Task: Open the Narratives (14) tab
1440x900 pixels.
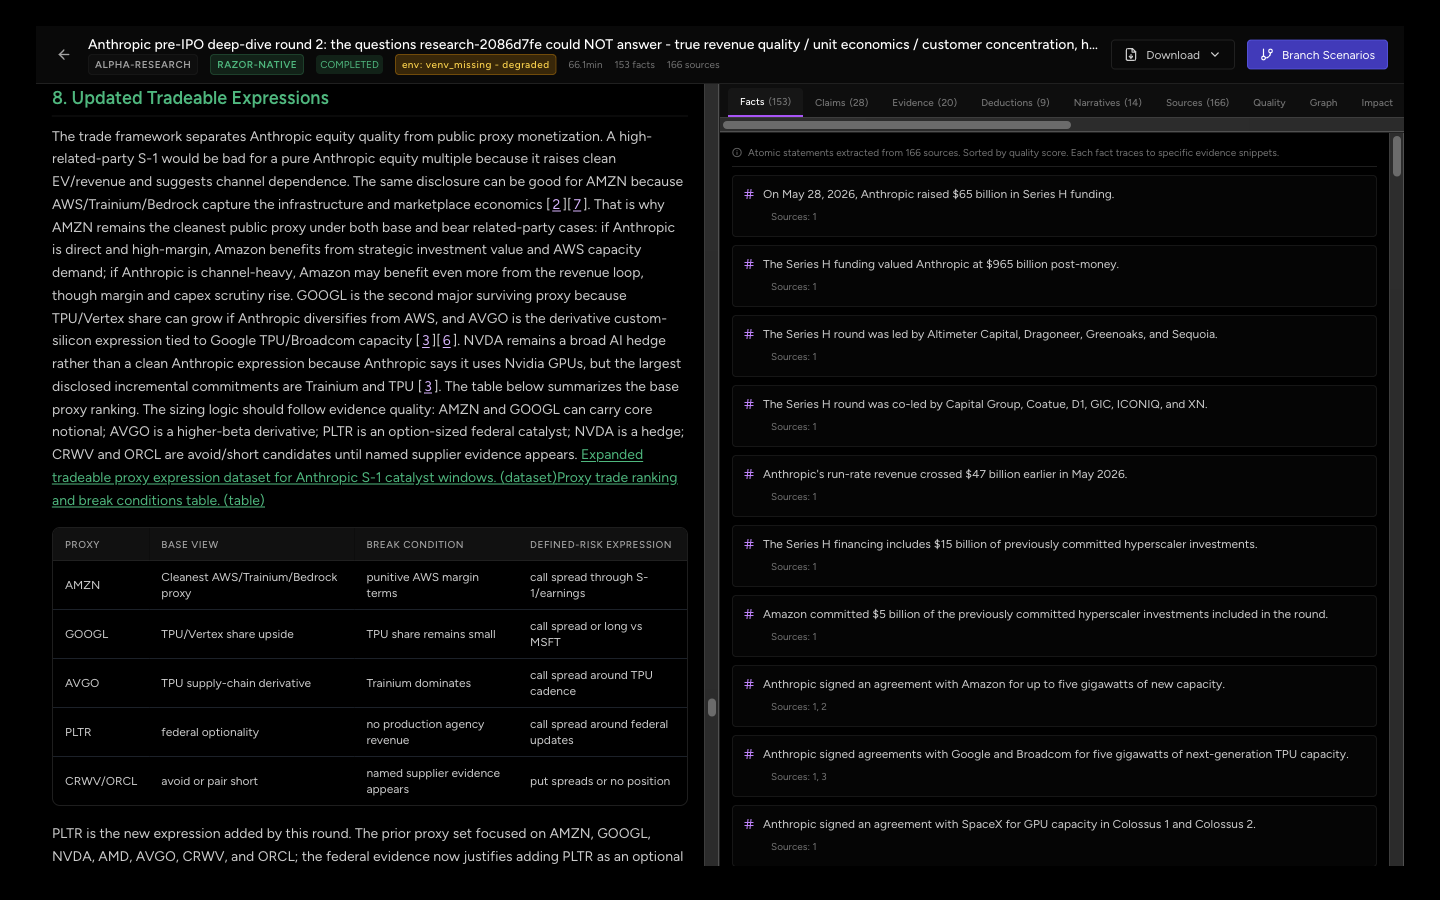Action: [1107, 103]
